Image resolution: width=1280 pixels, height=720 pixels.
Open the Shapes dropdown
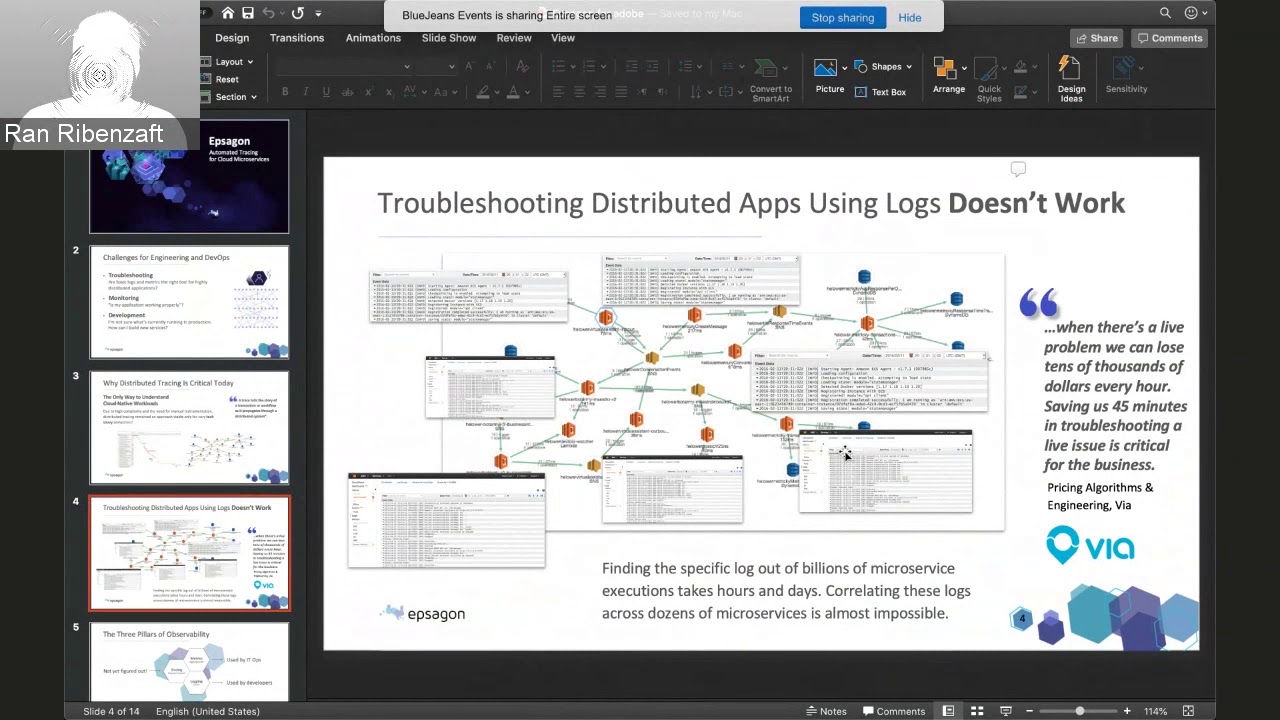click(x=883, y=67)
